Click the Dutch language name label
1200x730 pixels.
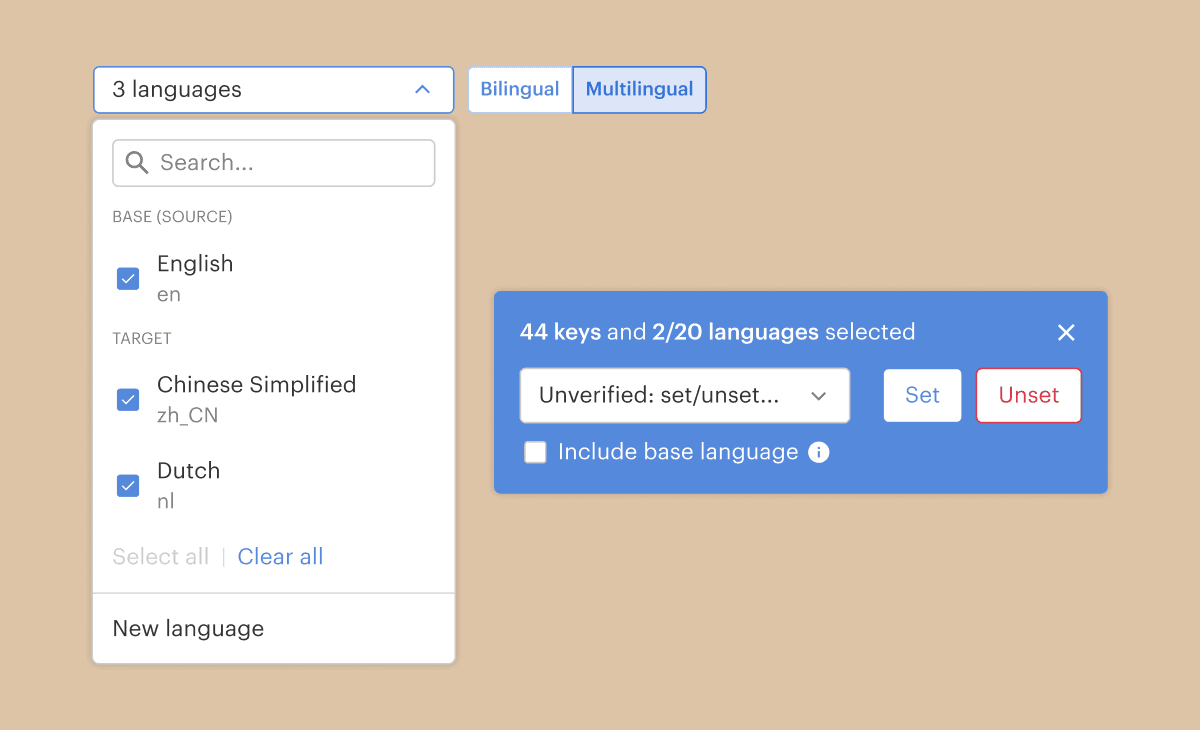point(188,471)
